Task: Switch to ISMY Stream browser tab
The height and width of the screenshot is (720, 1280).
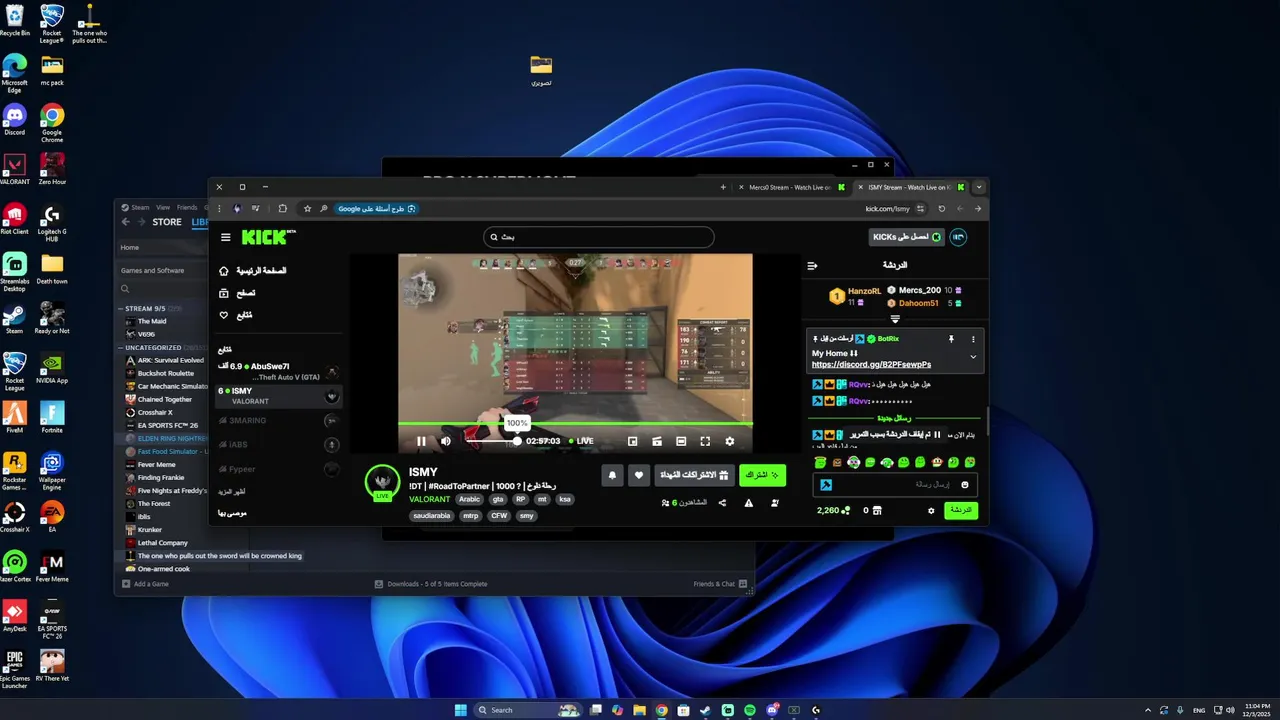Action: click(x=911, y=187)
